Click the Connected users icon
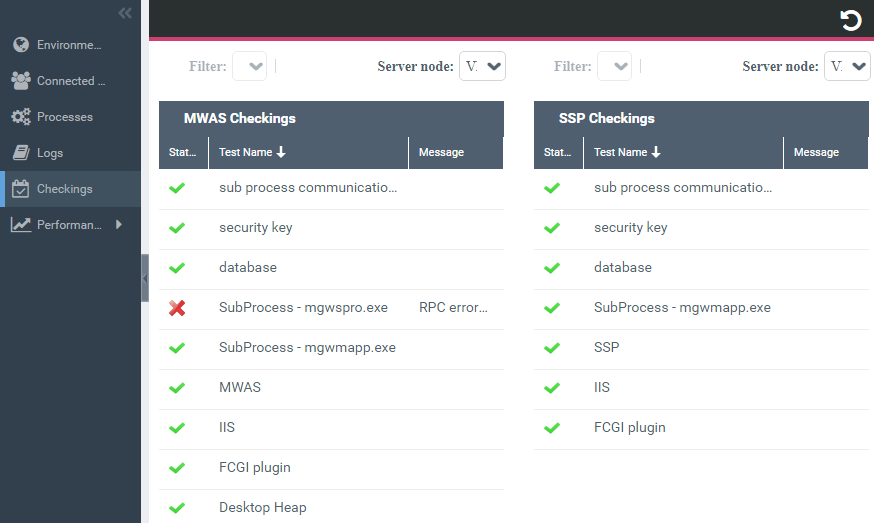 (x=20, y=81)
